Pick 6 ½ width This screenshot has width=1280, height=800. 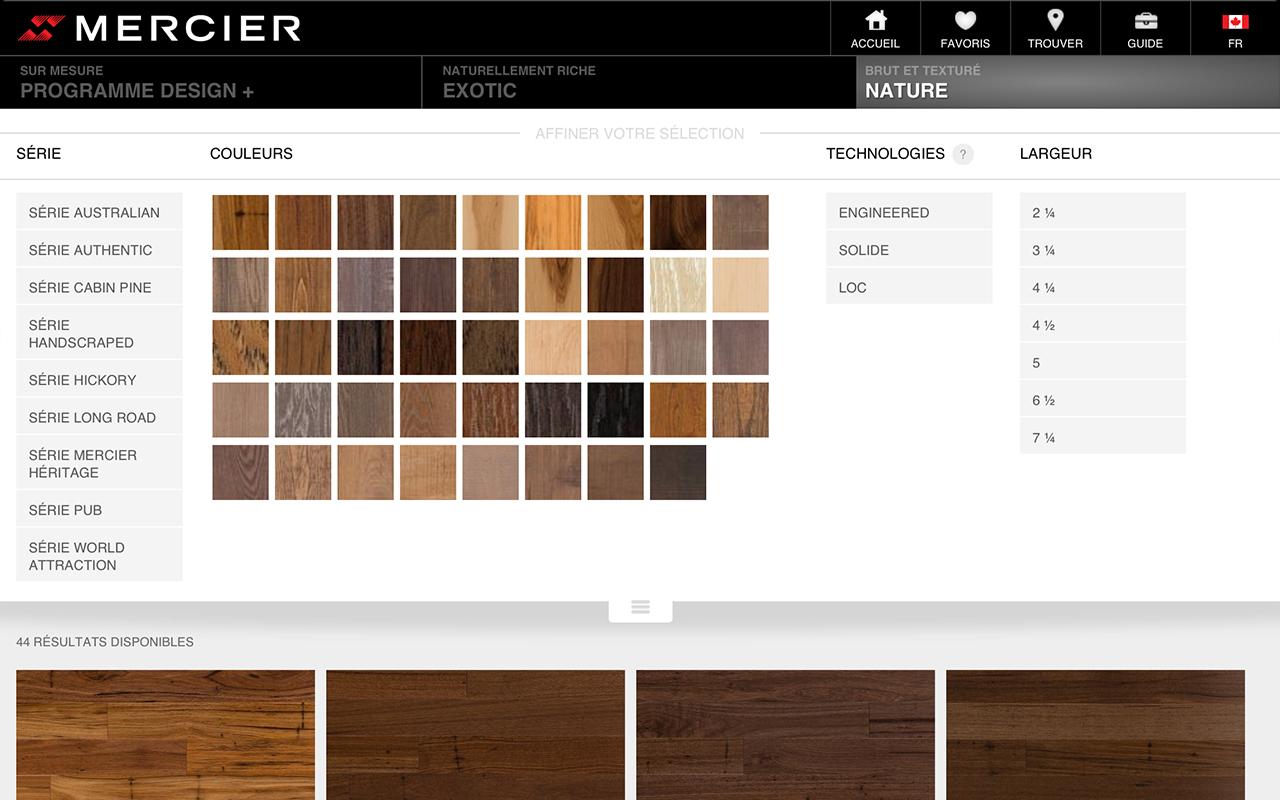pyautogui.click(x=1102, y=400)
